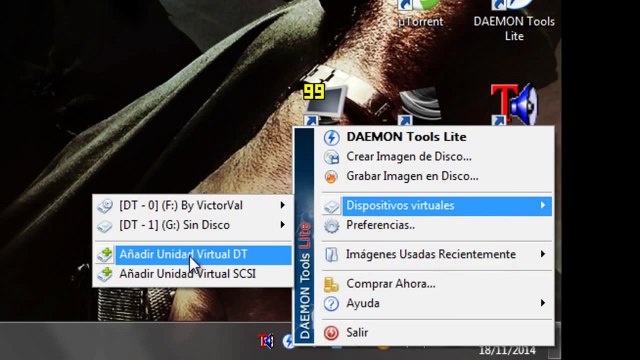Click the red T speaker icon in the taskbar
Image resolution: width=640 pixels, height=360 pixels.
pos(266,341)
